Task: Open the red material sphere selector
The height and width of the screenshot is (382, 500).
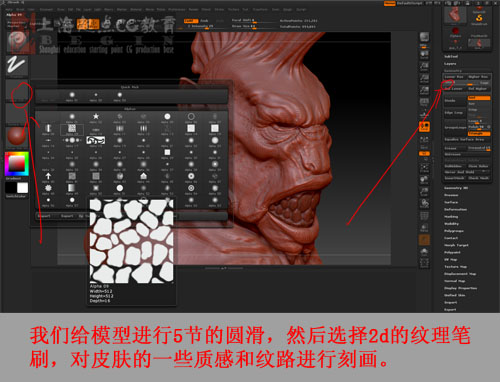Action: click(x=17, y=136)
